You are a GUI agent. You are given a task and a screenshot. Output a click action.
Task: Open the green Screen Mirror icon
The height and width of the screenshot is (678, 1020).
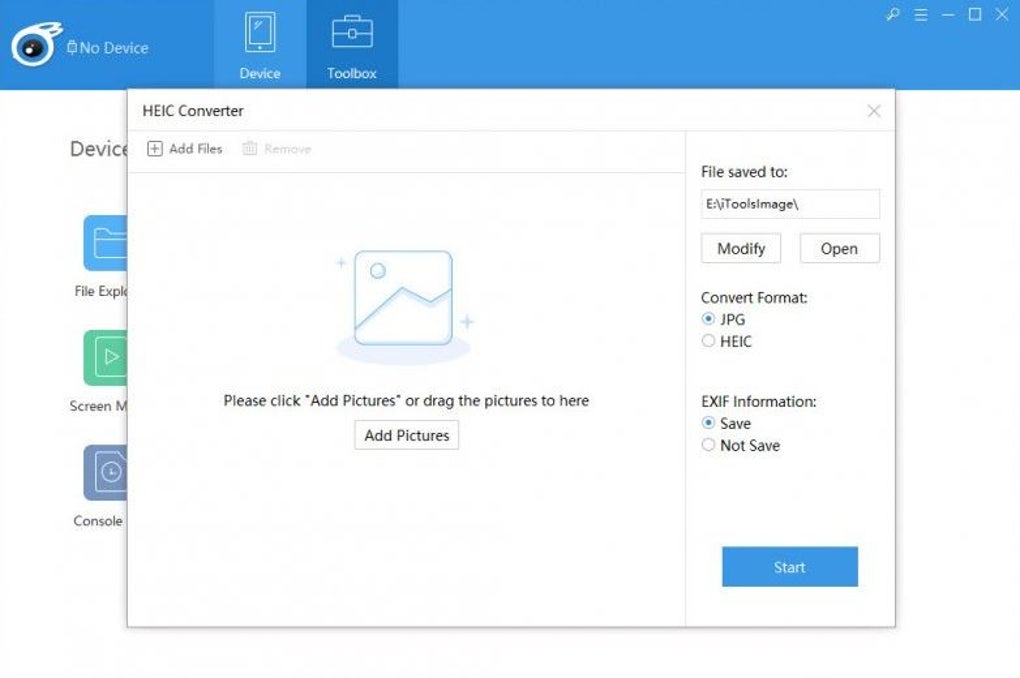pos(105,357)
